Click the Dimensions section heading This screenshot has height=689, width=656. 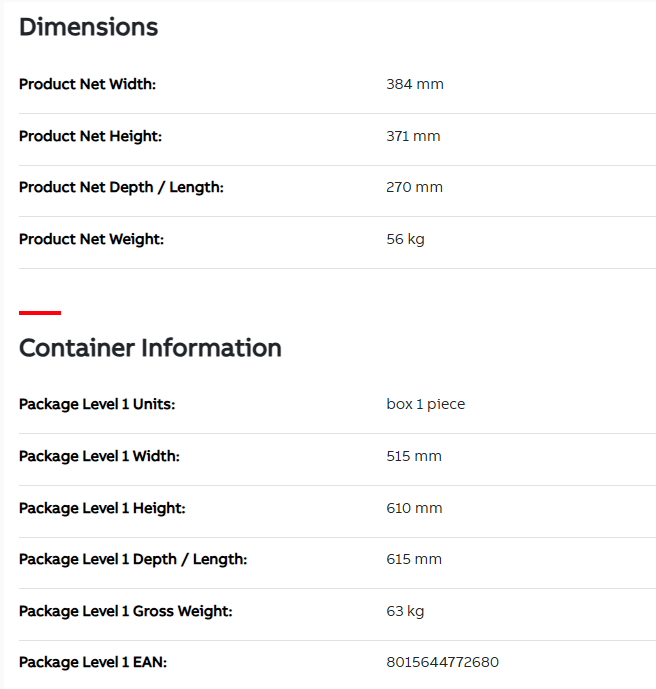pos(88,27)
